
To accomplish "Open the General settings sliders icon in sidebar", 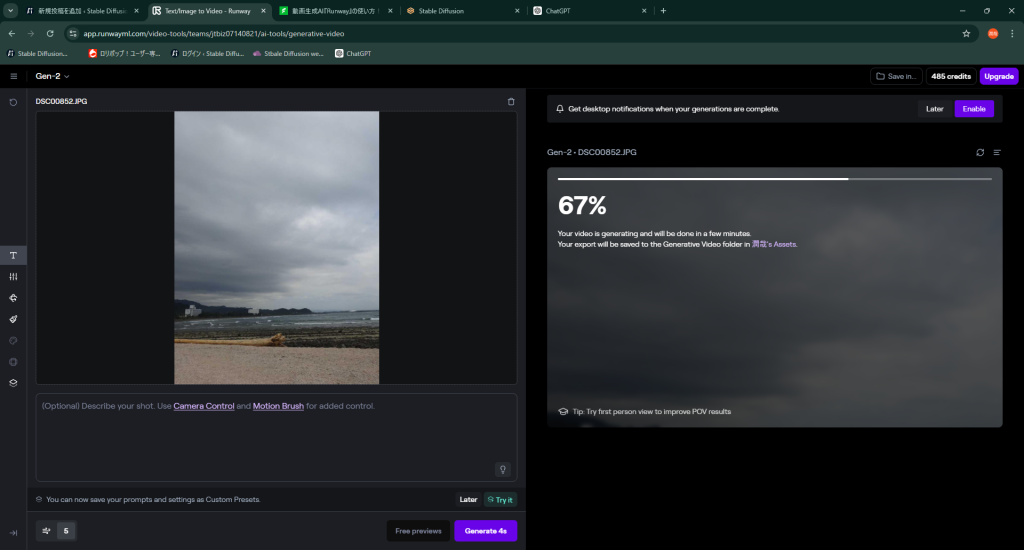I will [x=13, y=276].
